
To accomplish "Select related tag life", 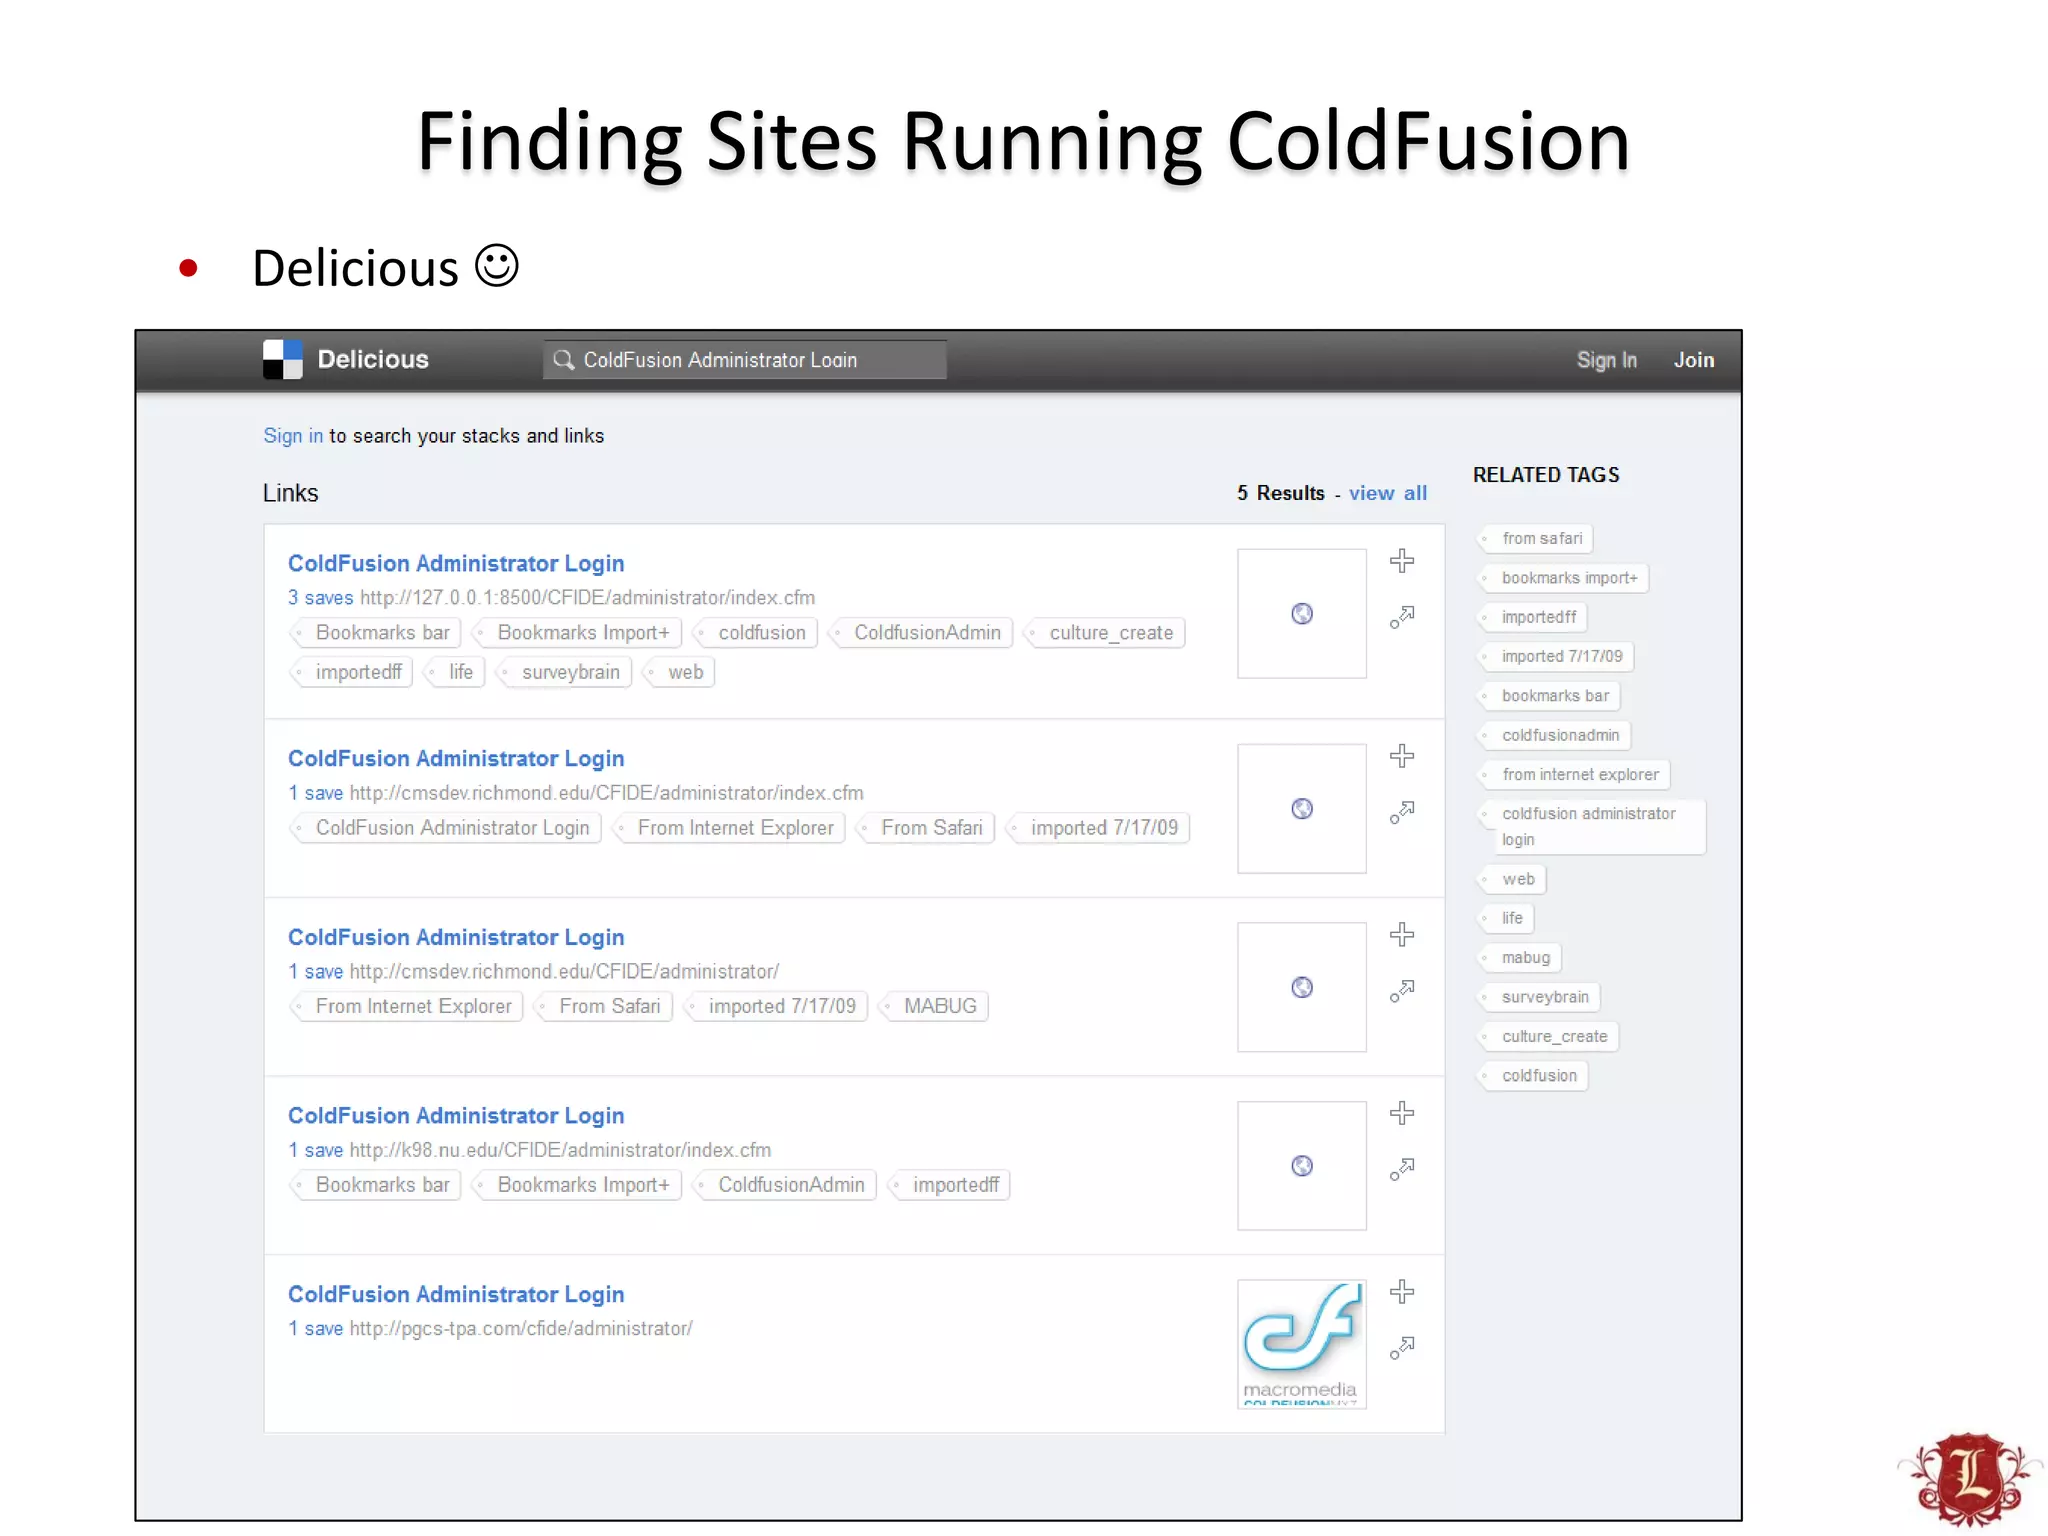I will point(1506,918).
